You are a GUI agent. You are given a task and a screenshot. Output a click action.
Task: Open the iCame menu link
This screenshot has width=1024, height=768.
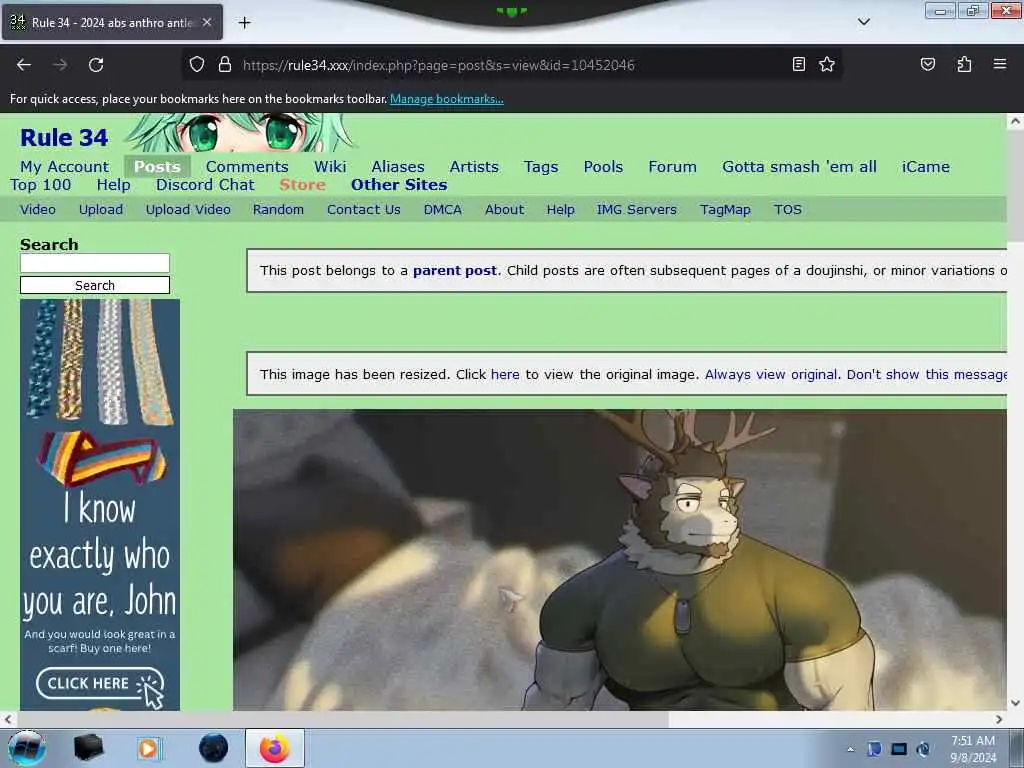click(925, 167)
